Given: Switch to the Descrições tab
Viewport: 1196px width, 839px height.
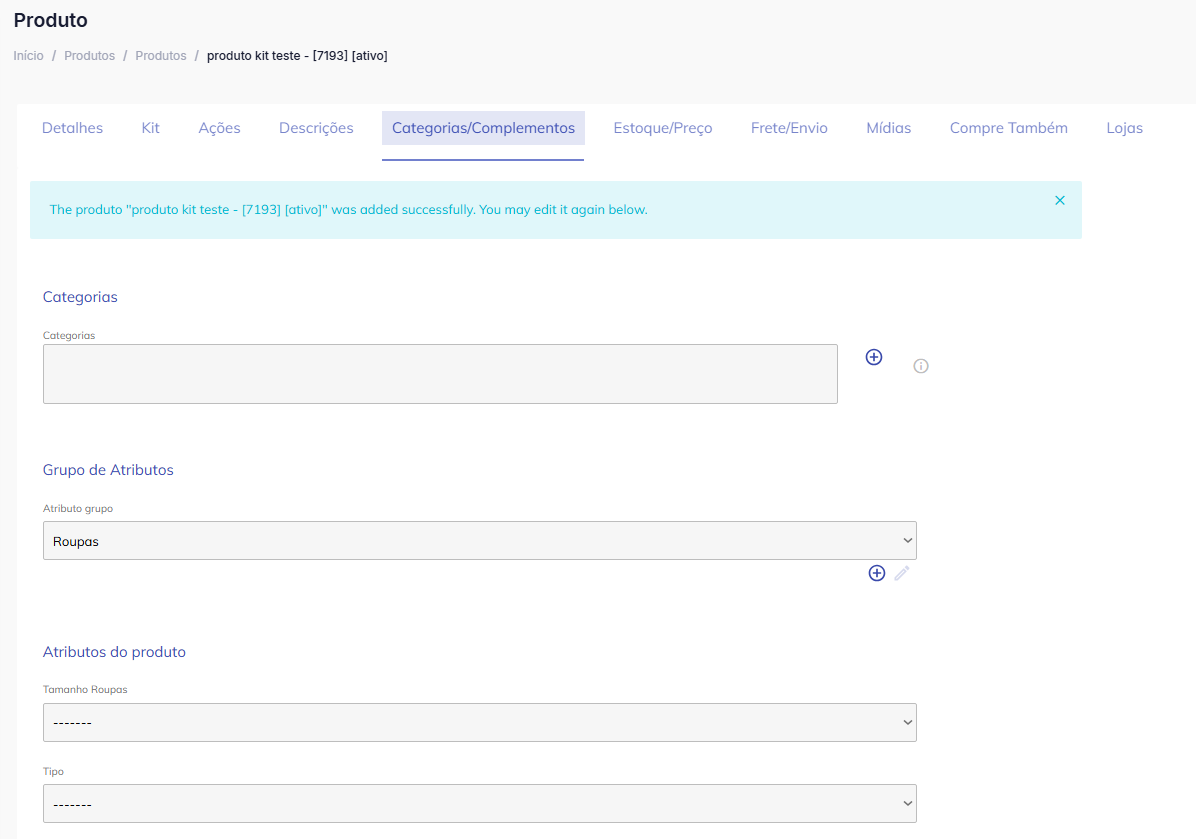Looking at the screenshot, I should click(x=316, y=128).
